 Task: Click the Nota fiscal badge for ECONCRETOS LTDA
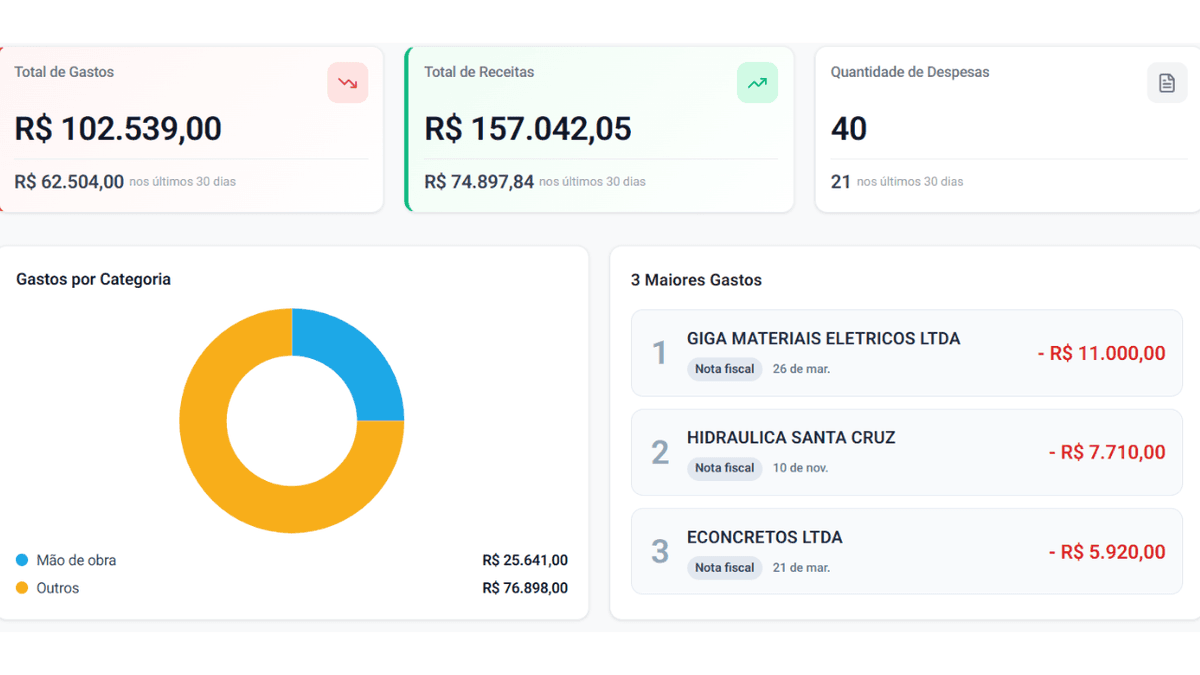click(x=724, y=567)
